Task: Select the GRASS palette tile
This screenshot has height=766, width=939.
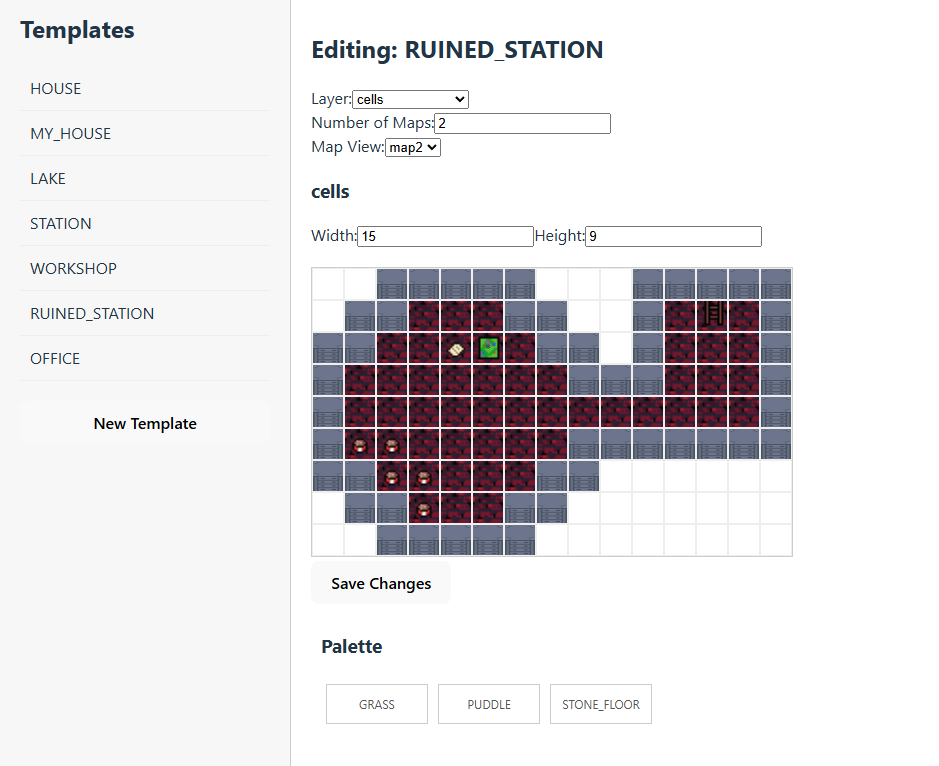Action: [x=377, y=704]
